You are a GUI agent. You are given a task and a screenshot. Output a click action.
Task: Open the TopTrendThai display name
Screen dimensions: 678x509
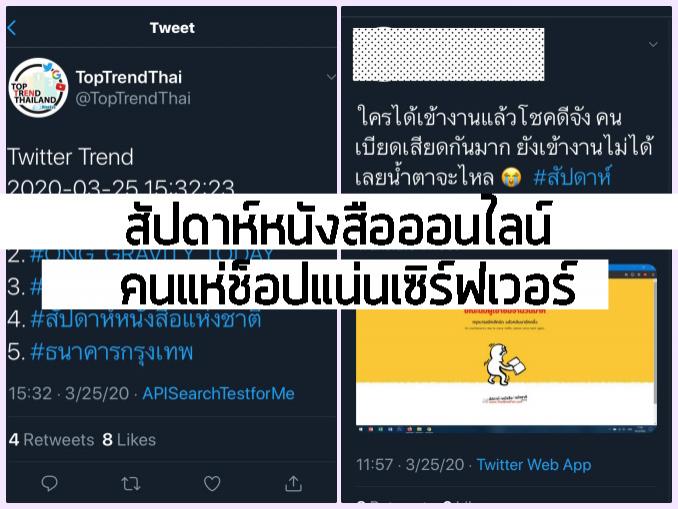click(x=129, y=77)
